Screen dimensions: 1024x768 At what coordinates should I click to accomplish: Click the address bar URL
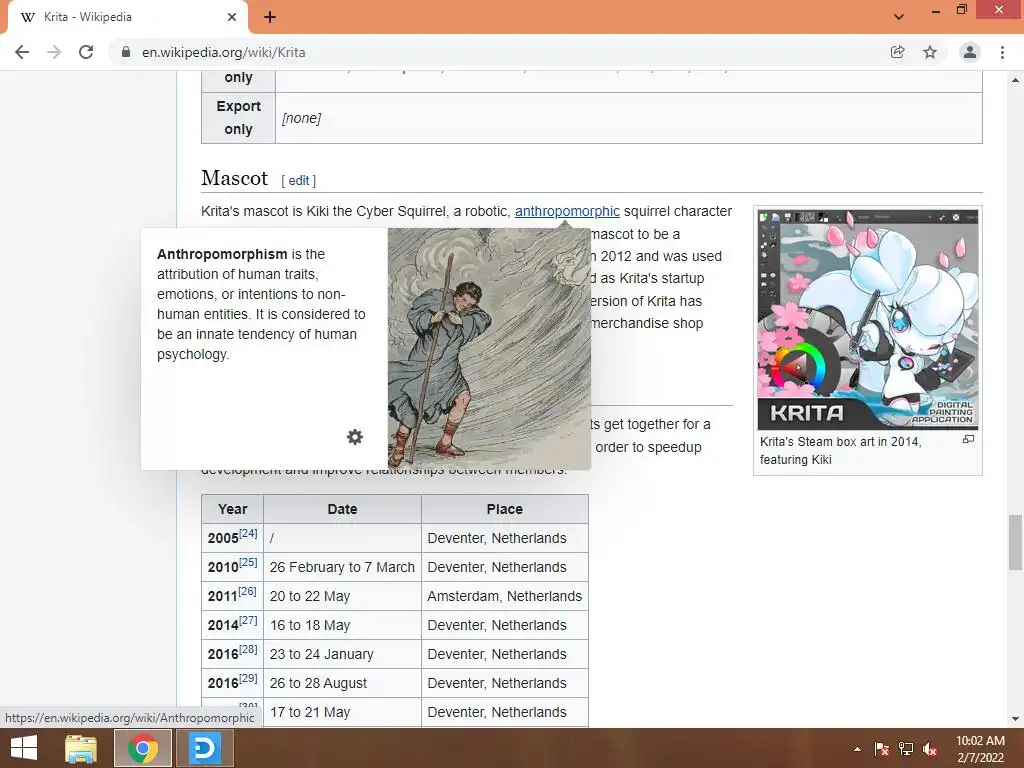(x=223, y=52)
